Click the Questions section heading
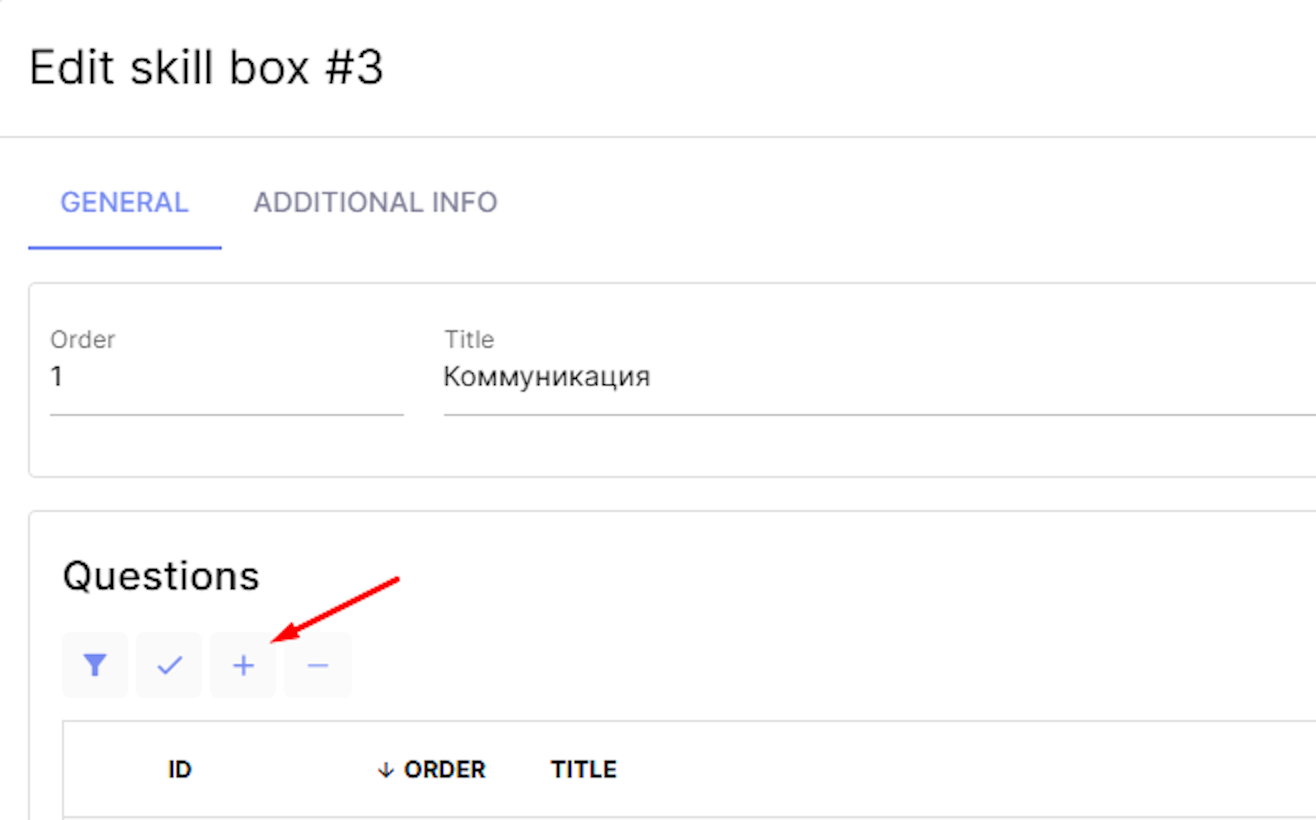This screenshot has height=820, width=1316. coord(161,576)
